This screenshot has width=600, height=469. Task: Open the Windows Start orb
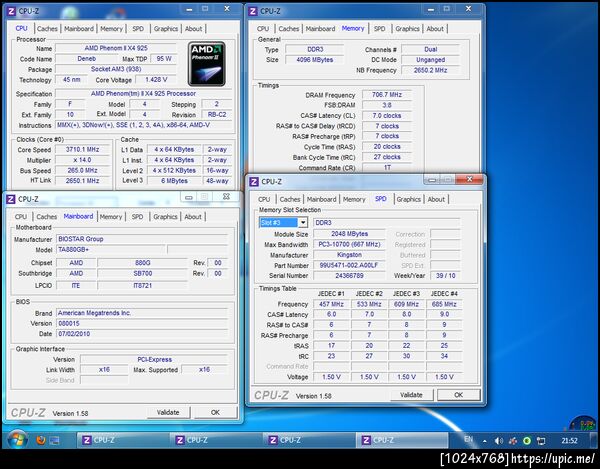coord(17,440)
